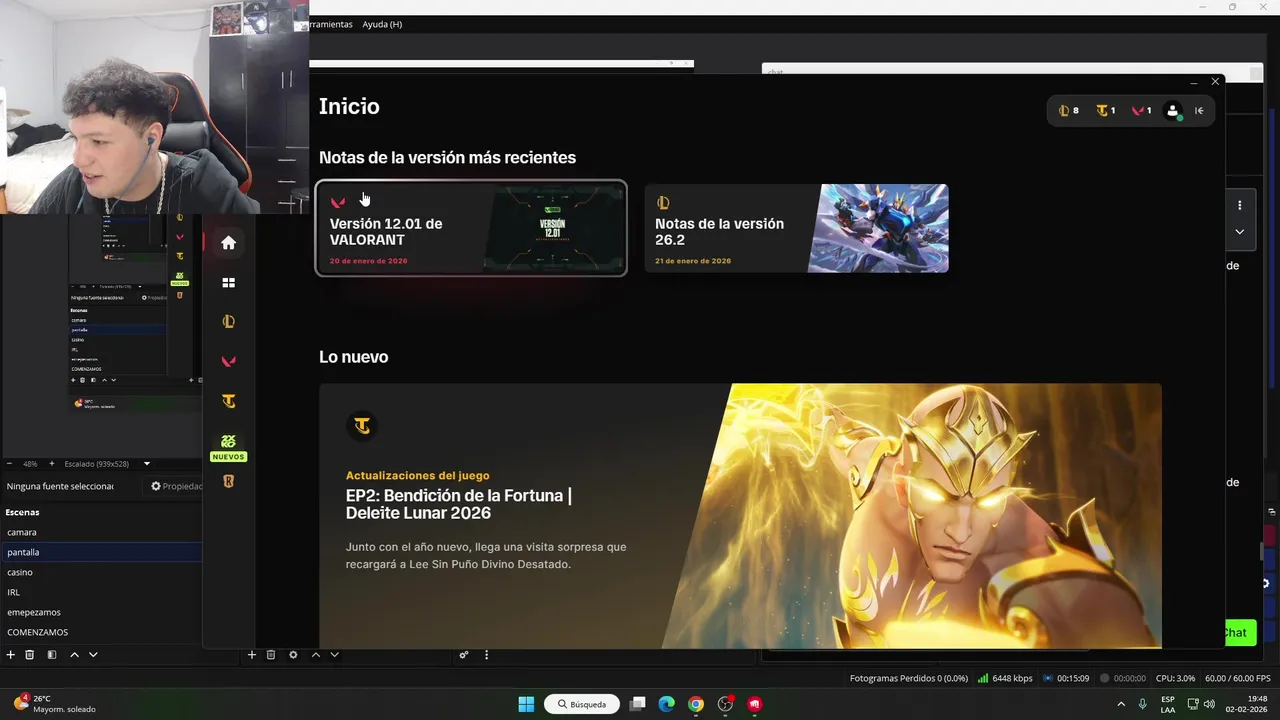Open the three-dot menu in OBS right dock

coord(1239,205)
